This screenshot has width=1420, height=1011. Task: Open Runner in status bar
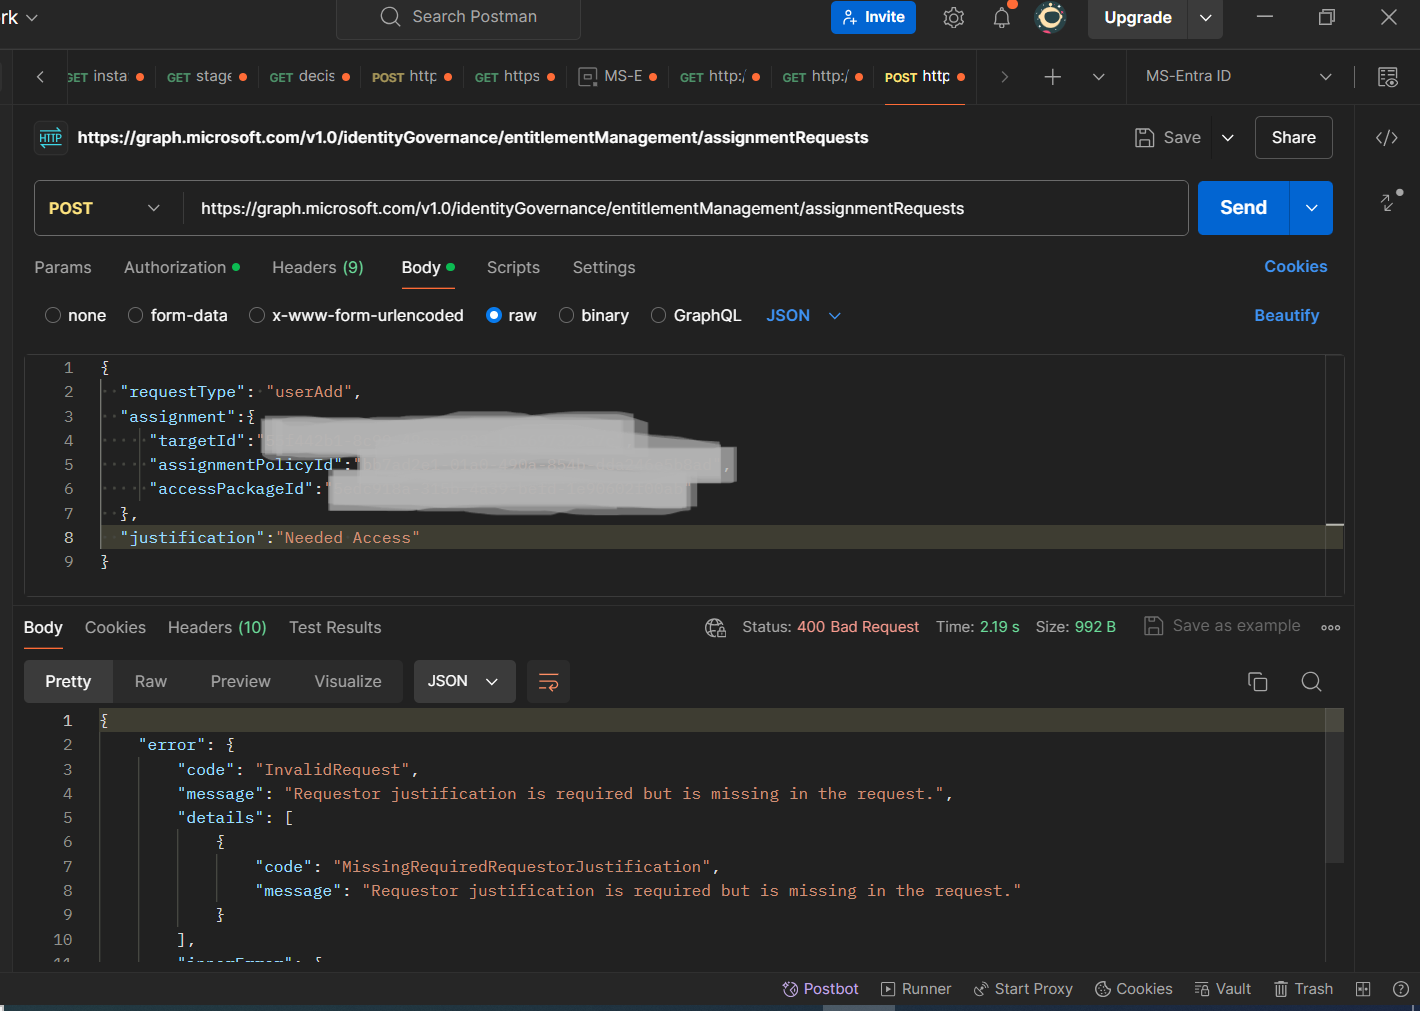click(916, 989)
